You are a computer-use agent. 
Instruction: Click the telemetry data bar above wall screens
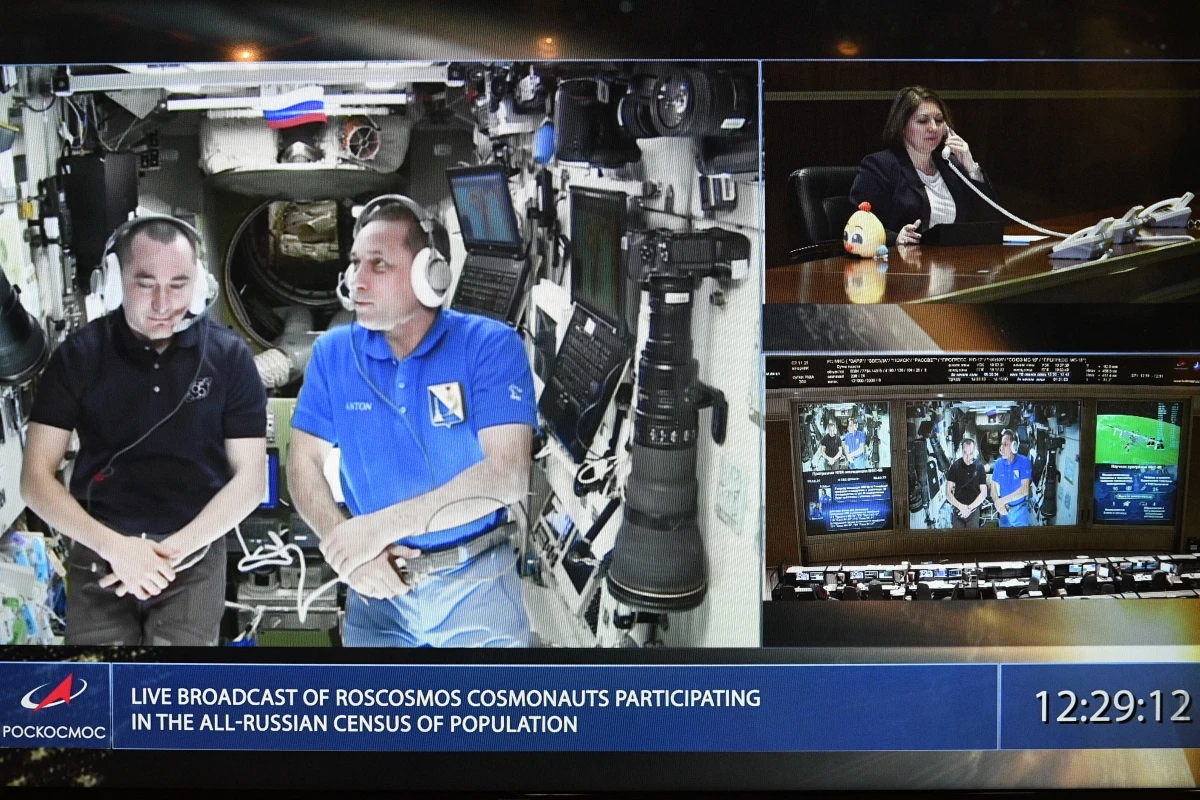pos(980,371)
